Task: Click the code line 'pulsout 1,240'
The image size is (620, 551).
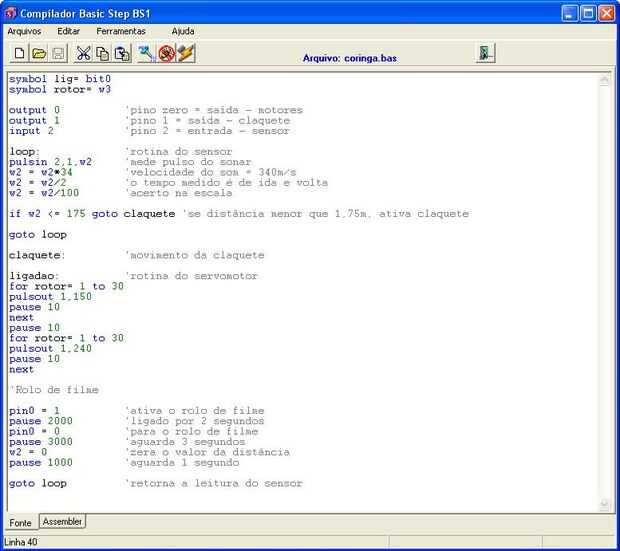Action: 50,348
